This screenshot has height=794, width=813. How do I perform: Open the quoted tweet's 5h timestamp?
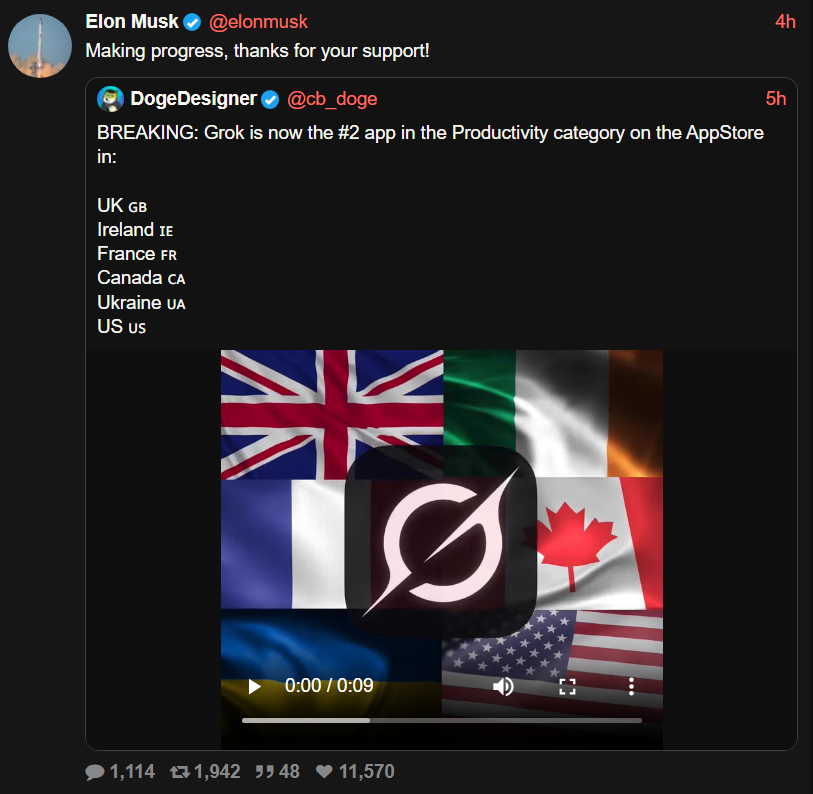(x=776, y=99)
